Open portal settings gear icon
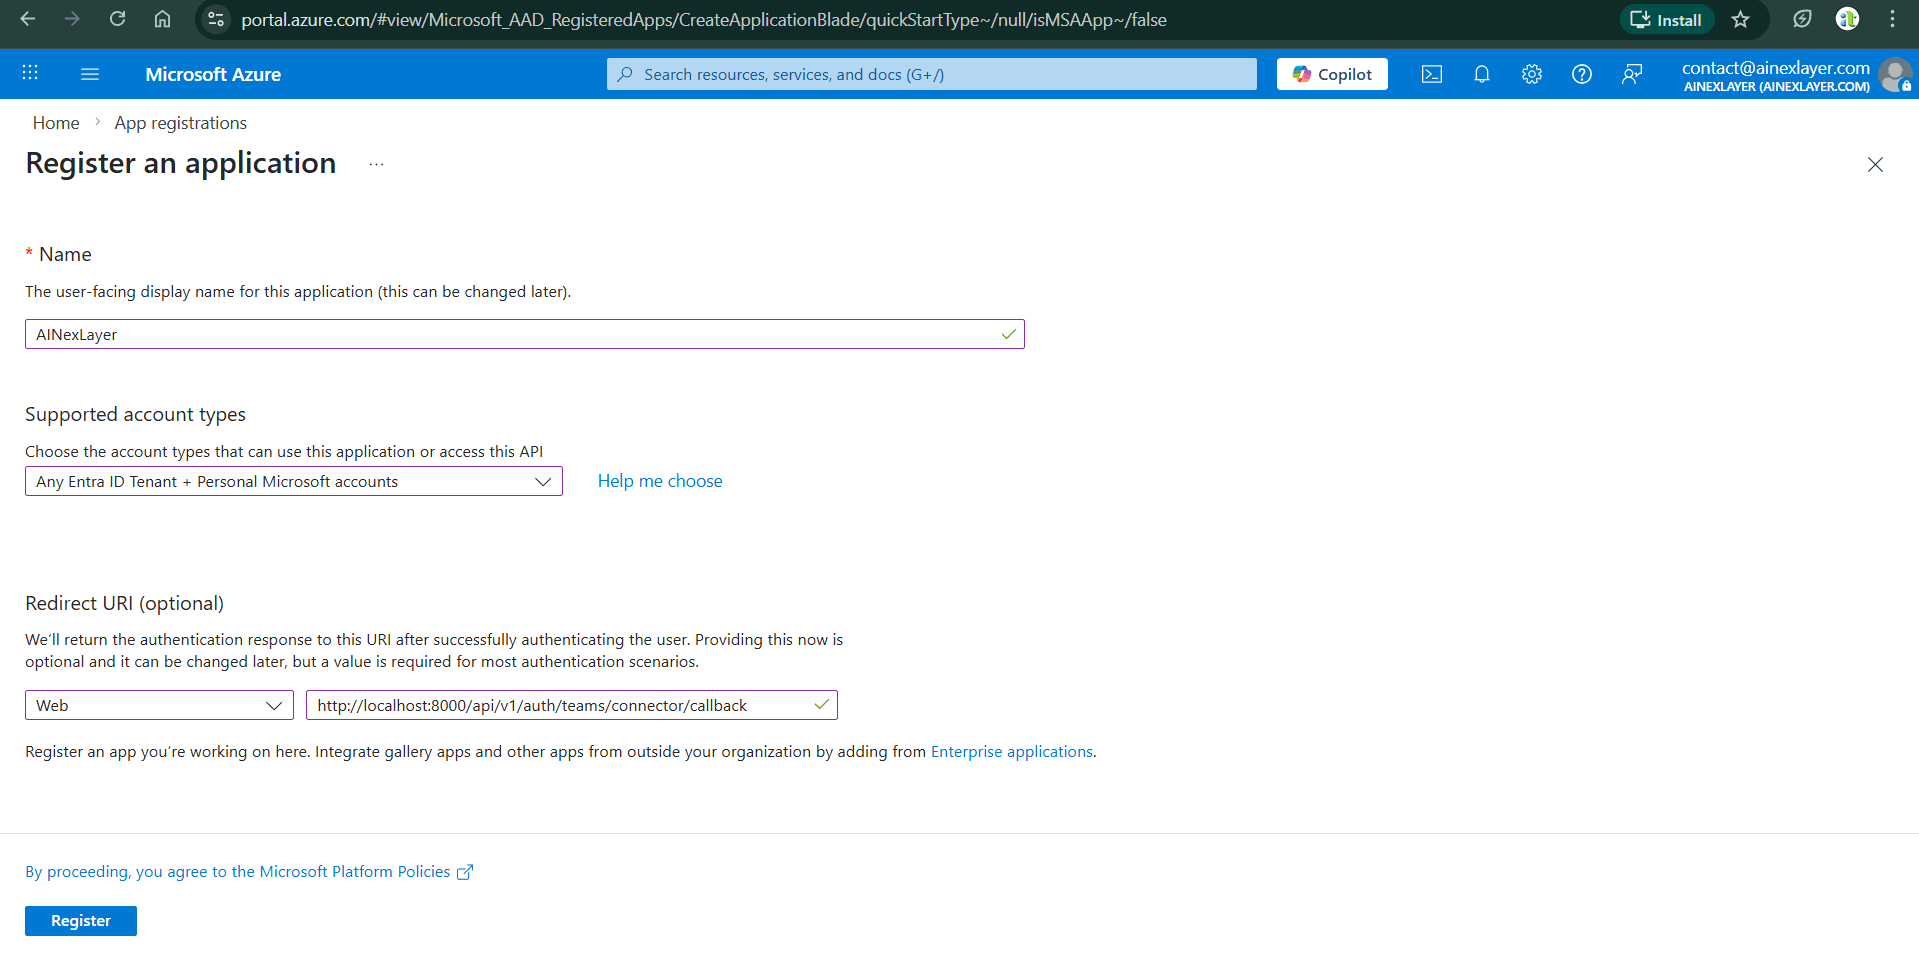This screenshot has width=1919, height=958. click(x=1531, y=74)
